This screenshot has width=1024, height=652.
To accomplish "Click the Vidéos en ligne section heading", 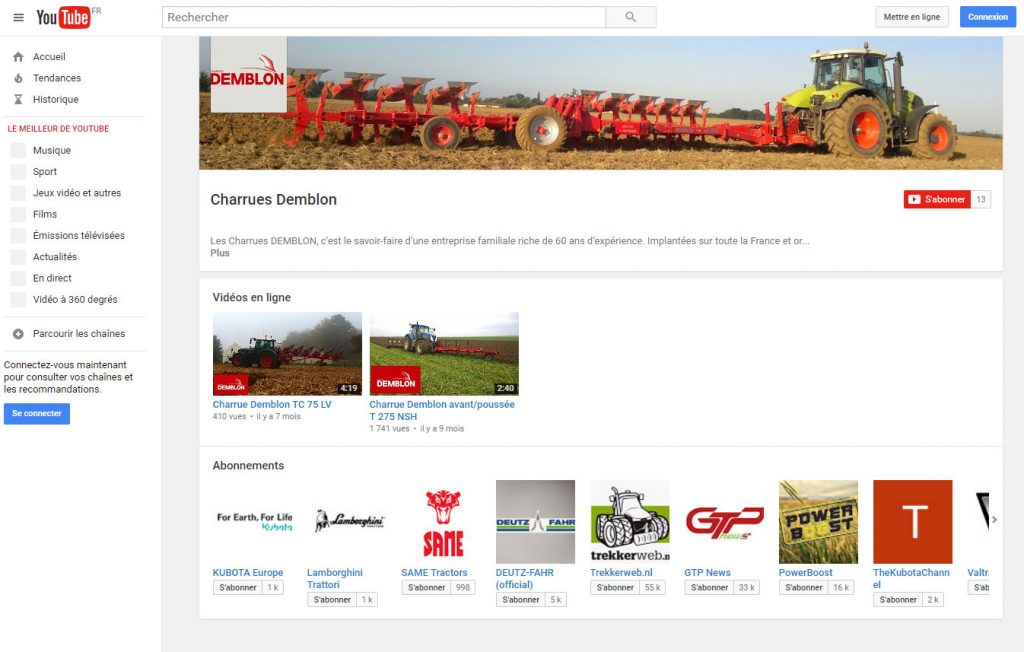I will (x=251, y=297).
